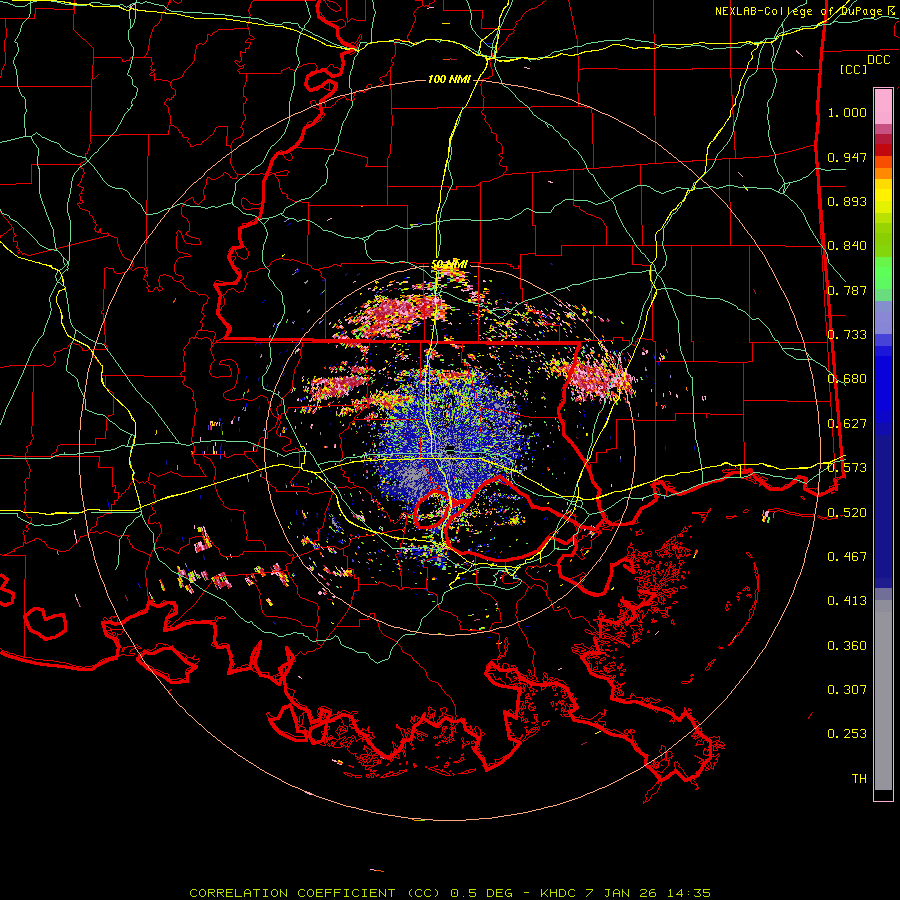Click the CORRELATION COEFFICIENT (CC) caption text
900x900 pixels.
(315, 893)
